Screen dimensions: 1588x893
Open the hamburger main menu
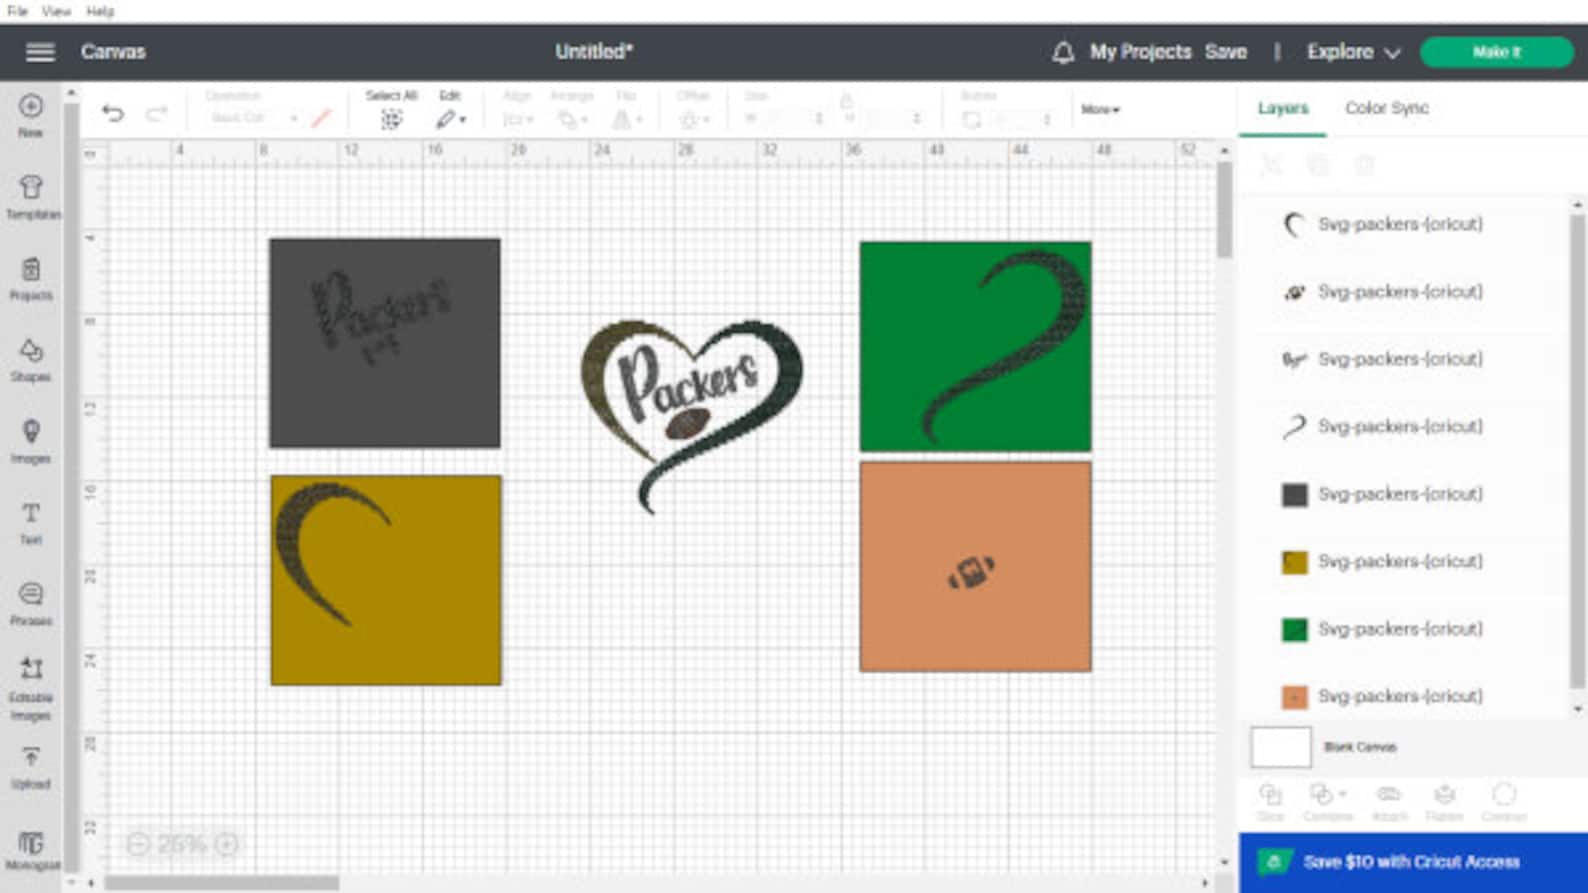40,52
